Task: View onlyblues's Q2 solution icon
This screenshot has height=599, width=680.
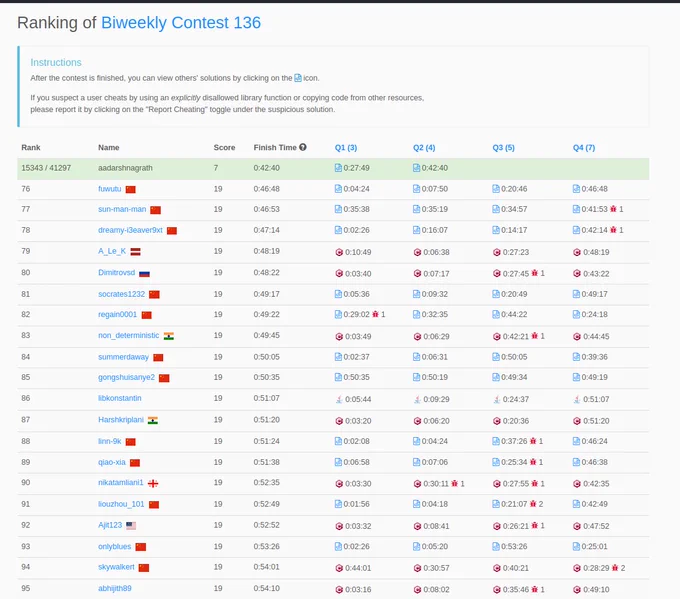Action: [416, 547]
